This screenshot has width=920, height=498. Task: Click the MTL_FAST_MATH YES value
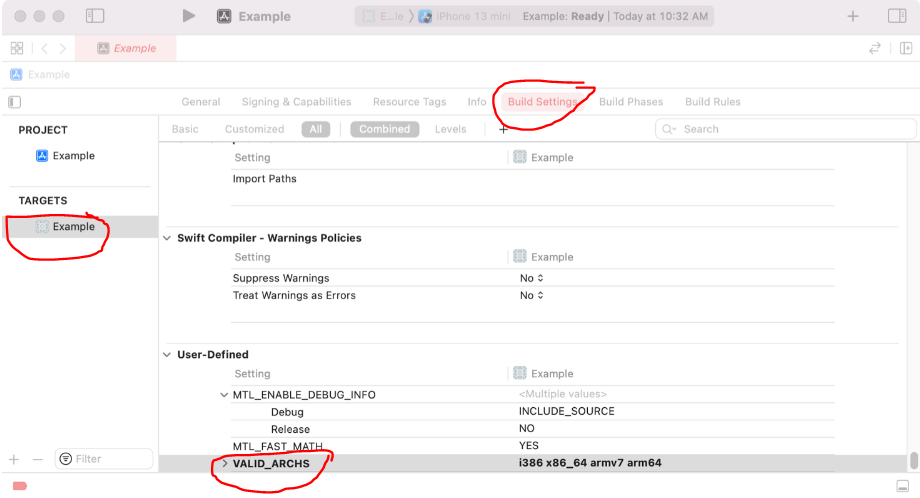coord(529,445)
